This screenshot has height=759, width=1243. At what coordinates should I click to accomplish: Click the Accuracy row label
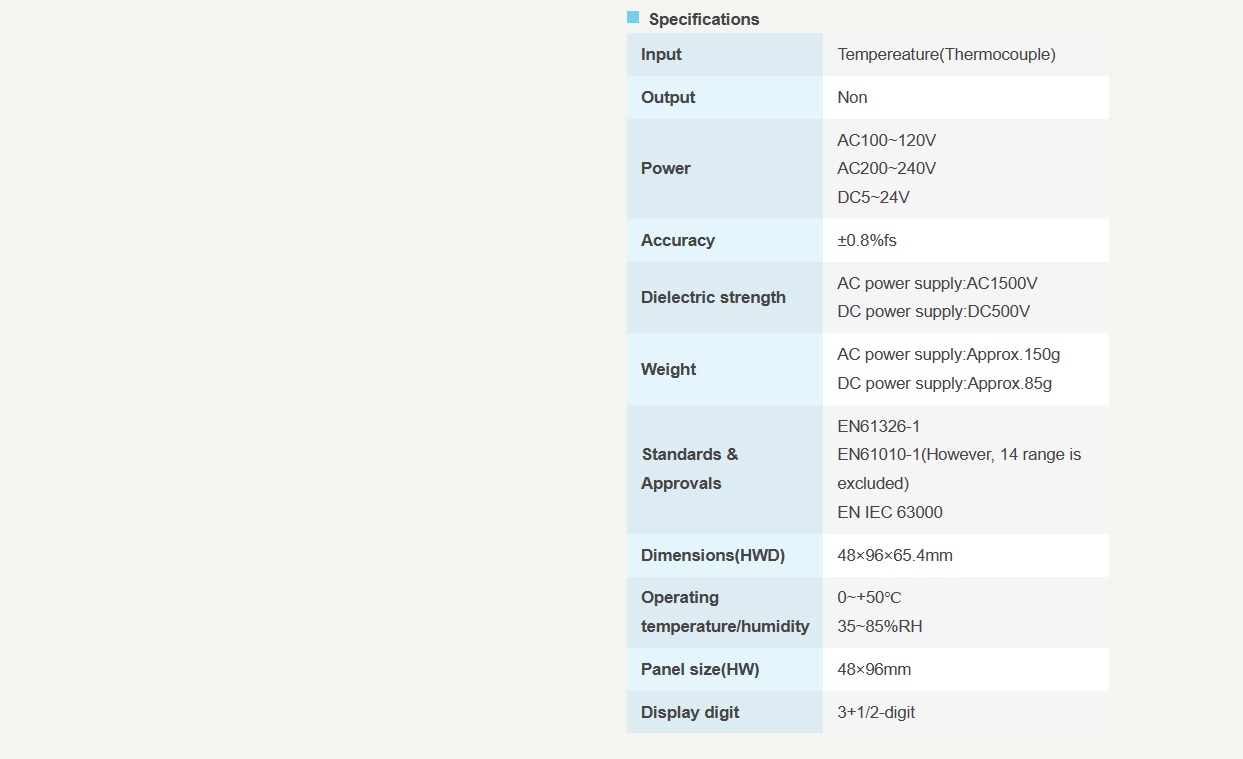(x=678, y=240)
